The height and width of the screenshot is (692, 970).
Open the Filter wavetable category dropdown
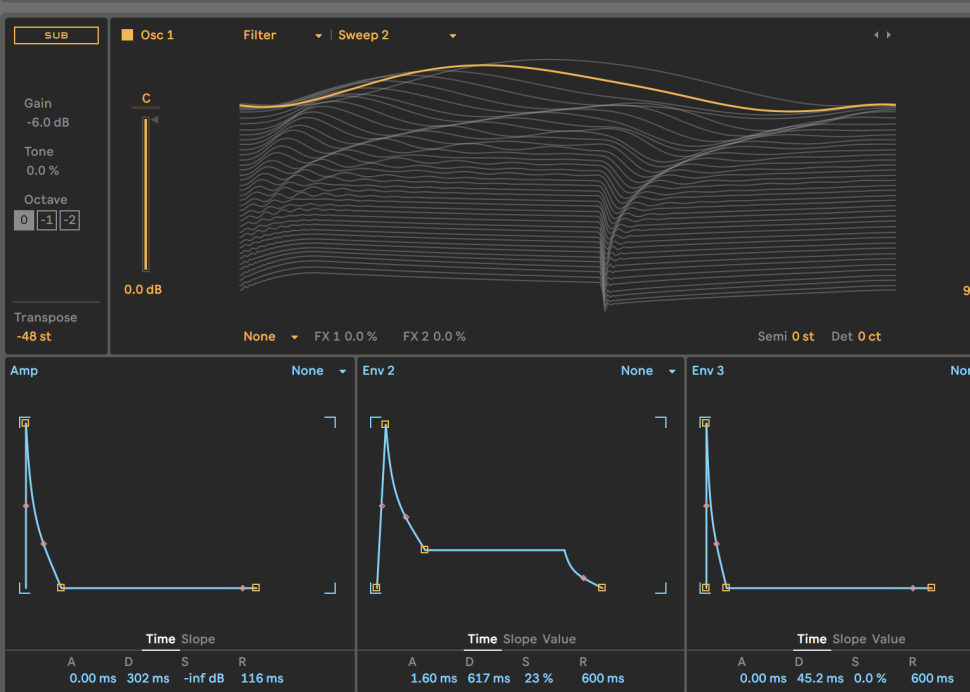tap(283, 35)
